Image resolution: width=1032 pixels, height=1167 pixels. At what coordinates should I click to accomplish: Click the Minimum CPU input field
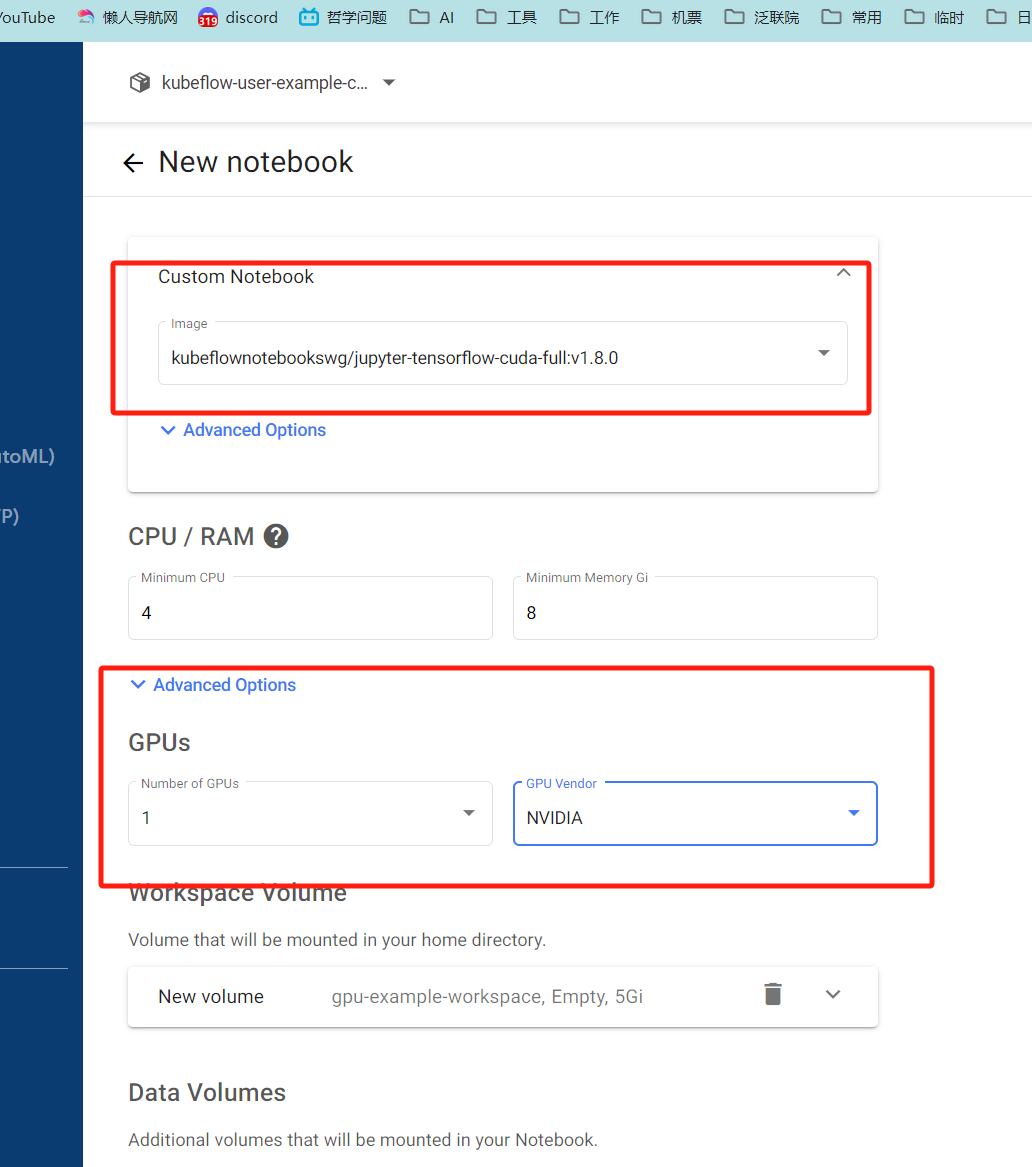coord(310,608)
